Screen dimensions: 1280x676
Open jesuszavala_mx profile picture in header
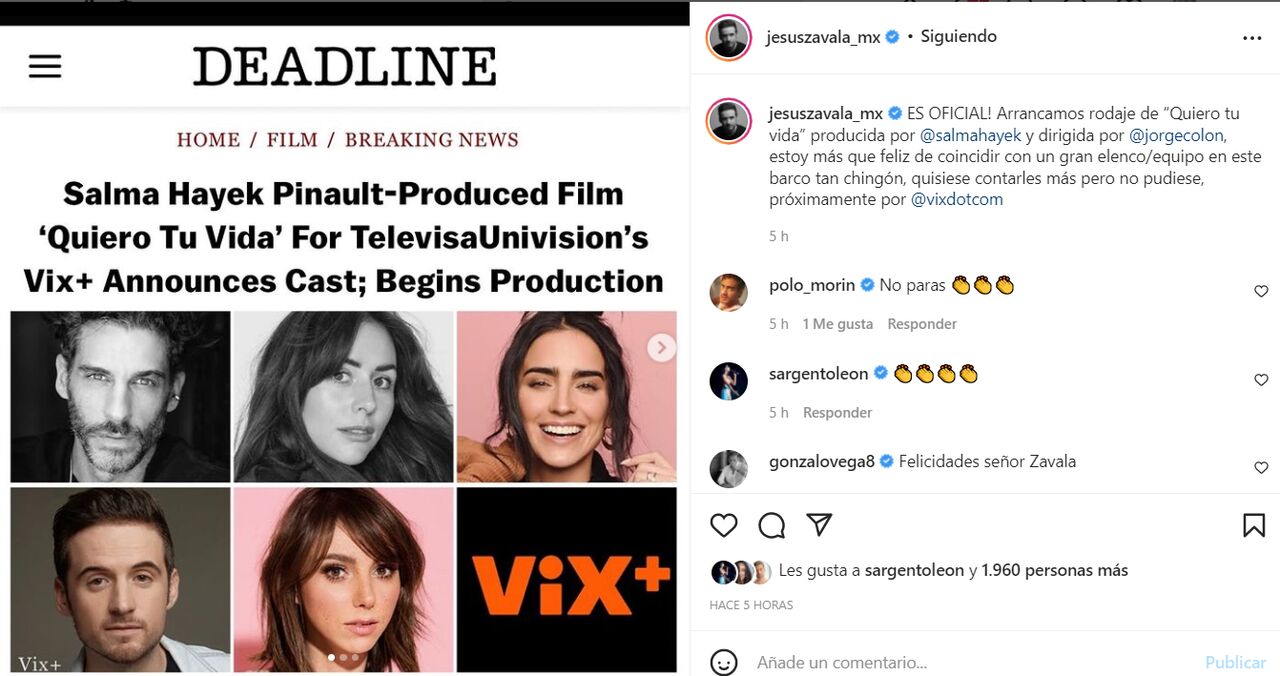[728, 38]
